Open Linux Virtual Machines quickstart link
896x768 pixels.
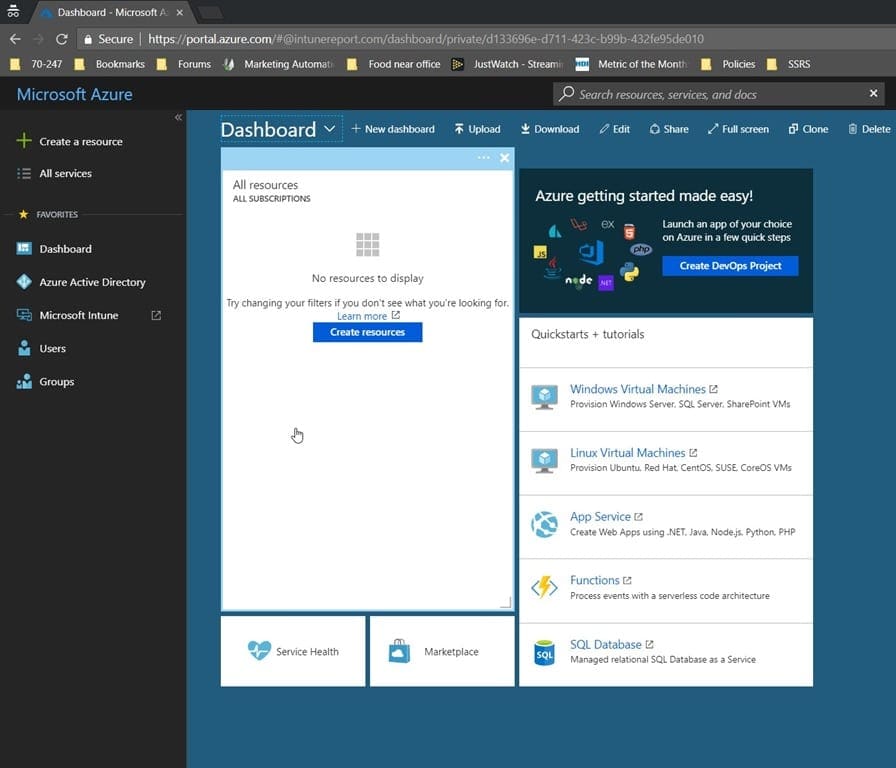click(x=633, y=453)
